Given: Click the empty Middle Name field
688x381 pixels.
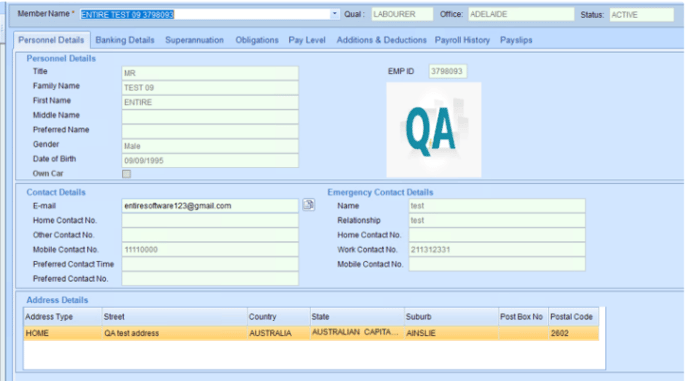Looking at the screenshot, I should 210,117.
